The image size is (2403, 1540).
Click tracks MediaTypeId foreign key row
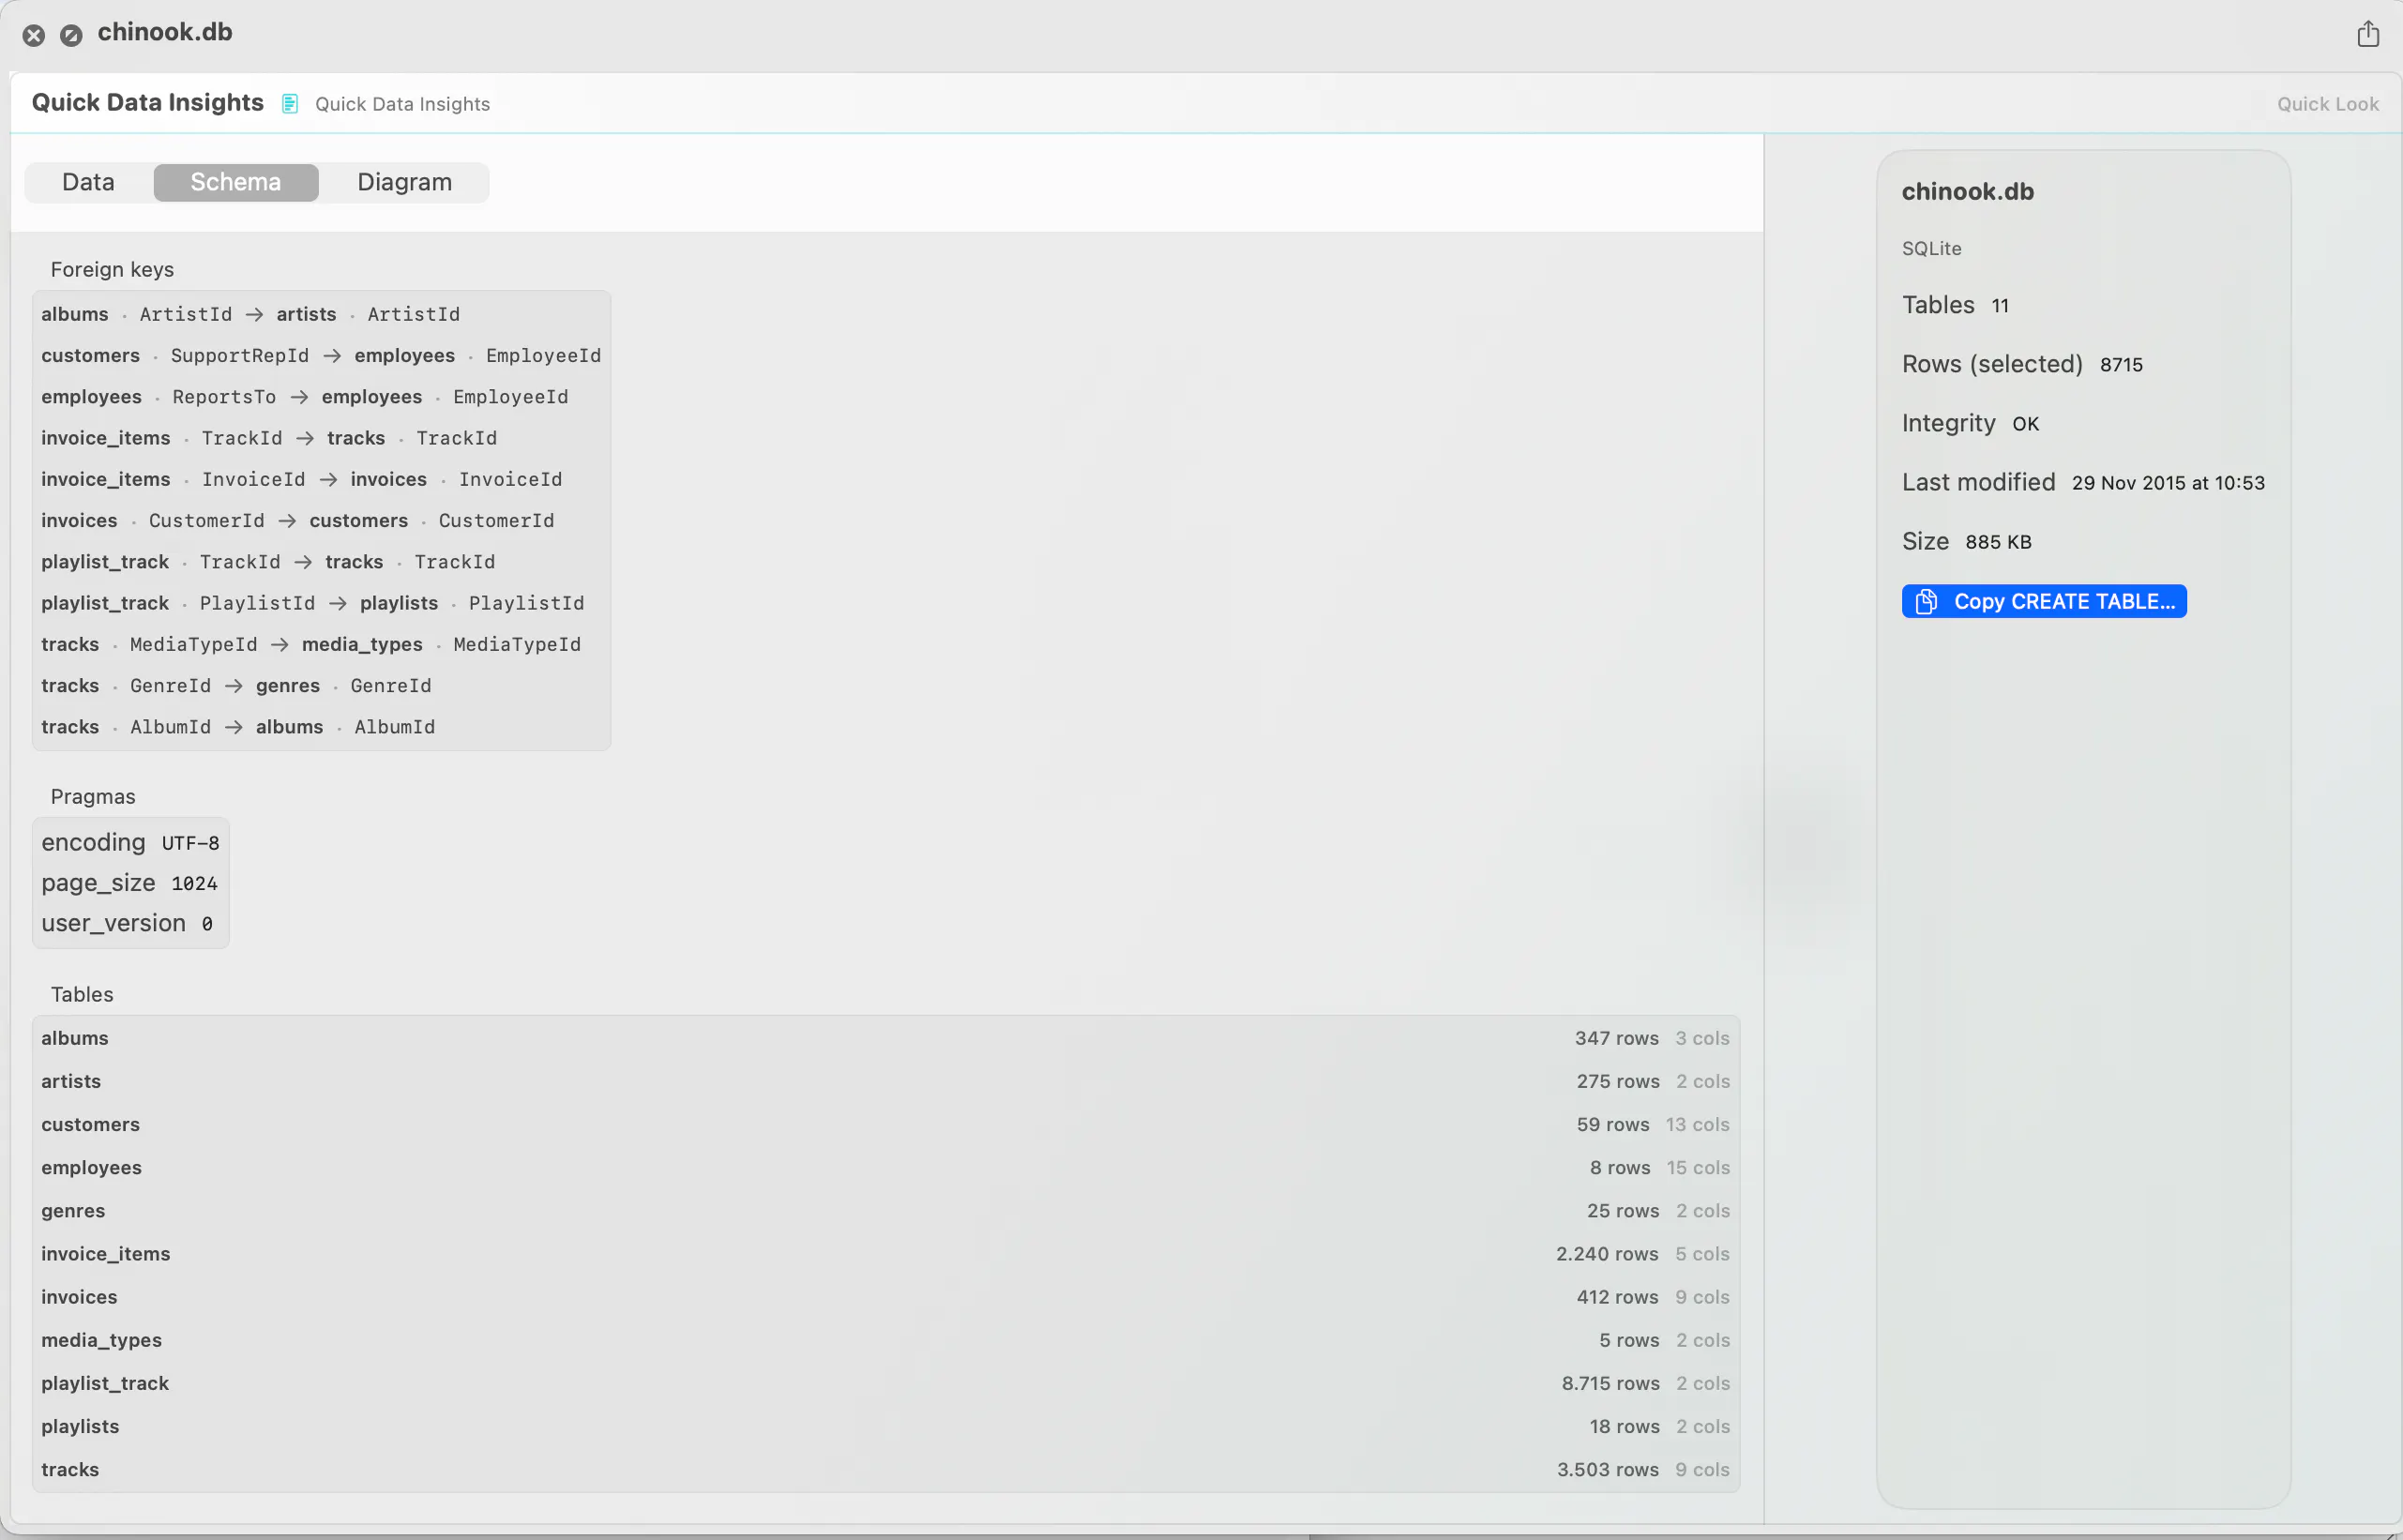click(311, 644)
